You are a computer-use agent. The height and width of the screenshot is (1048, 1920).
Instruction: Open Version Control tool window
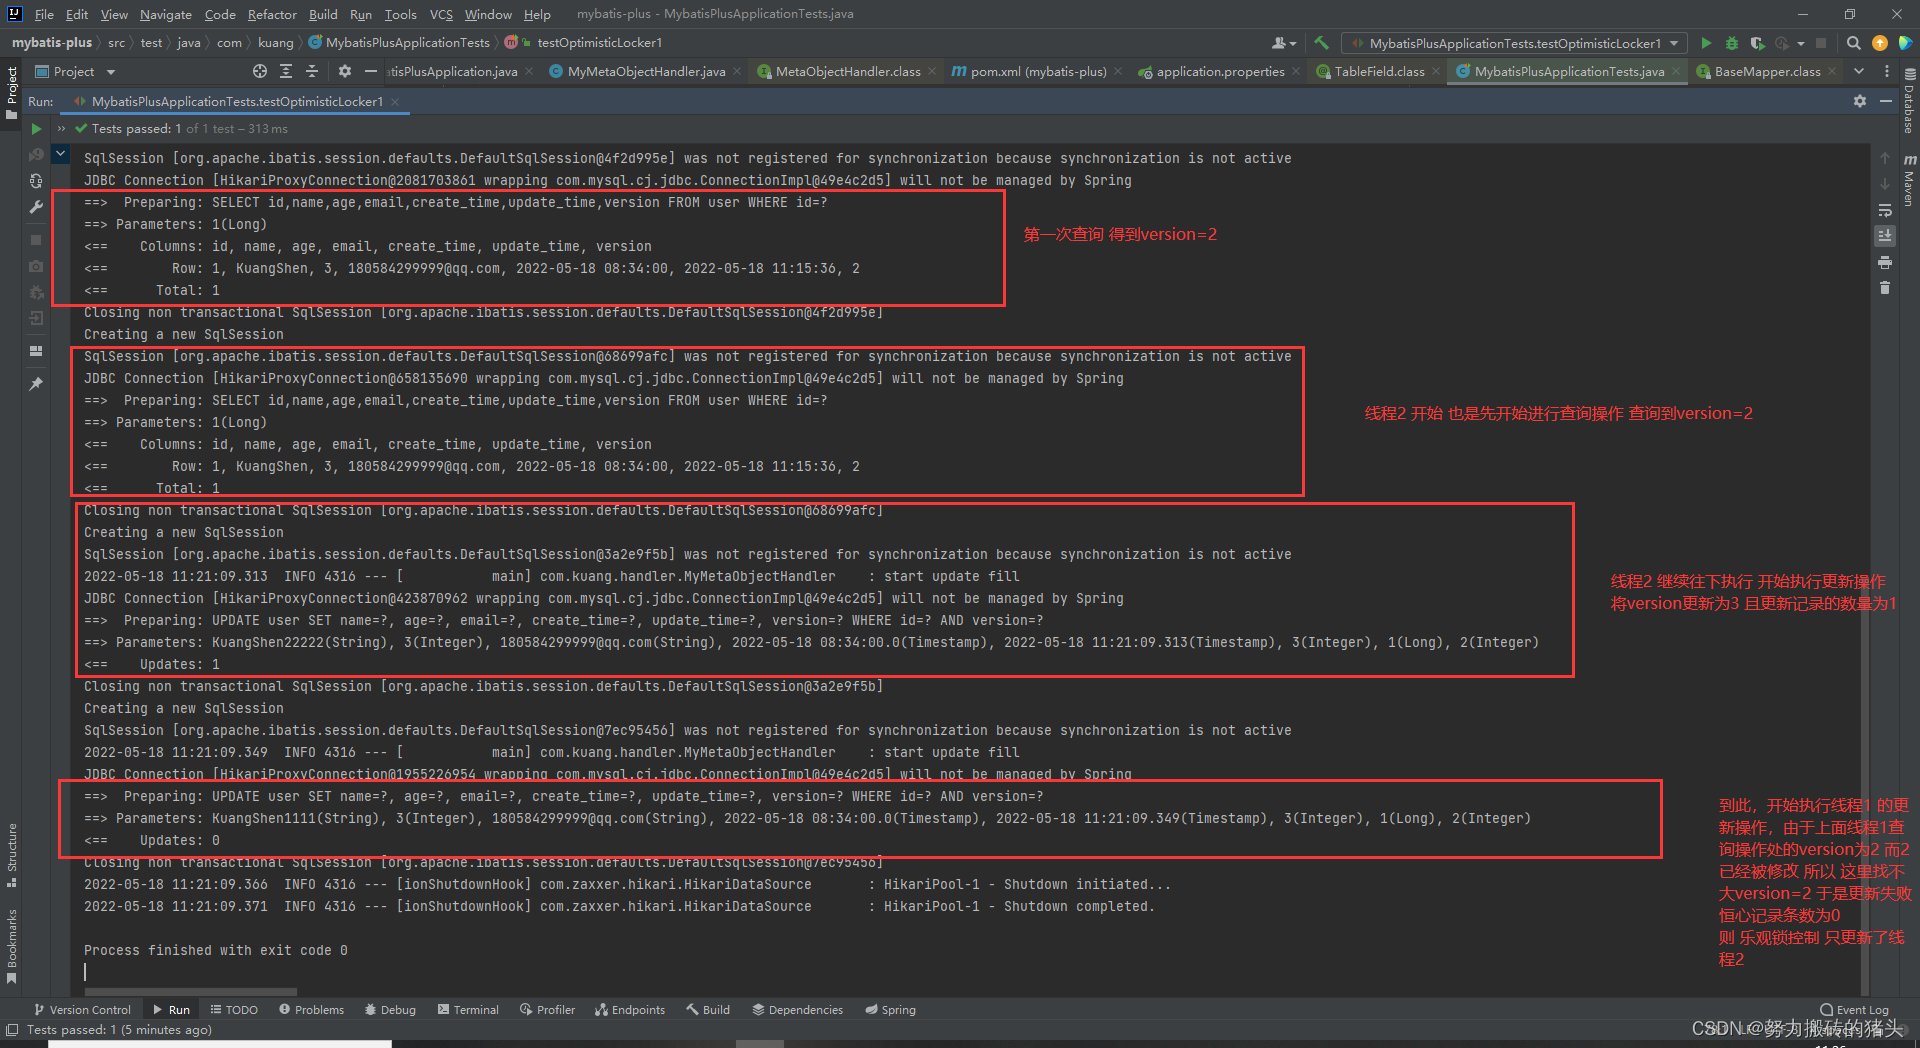[x=83, y=1010]
